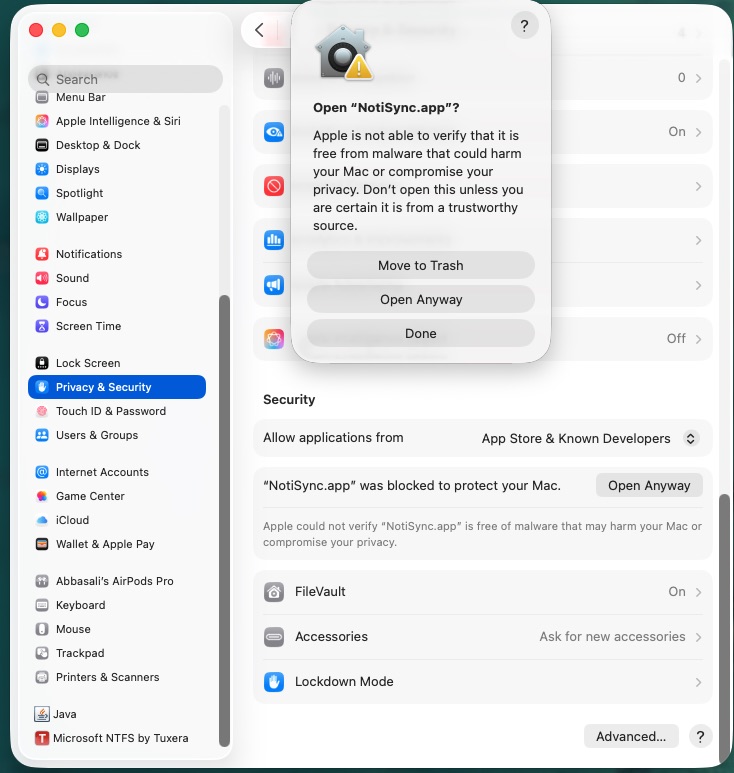This screenshot has width=734, height=773.
Task: Click the Java preference pane icon
Action: [42, 714]
